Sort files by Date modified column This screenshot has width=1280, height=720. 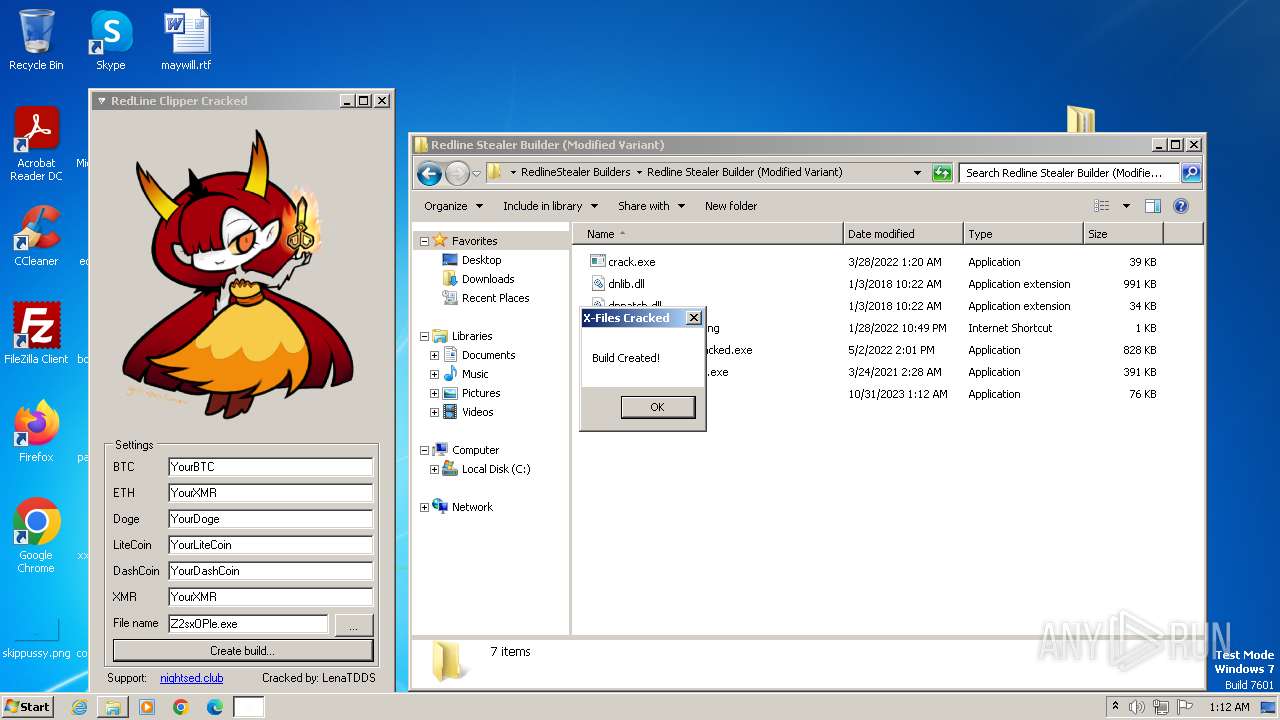pyautogui.click(x=904, y=234)
